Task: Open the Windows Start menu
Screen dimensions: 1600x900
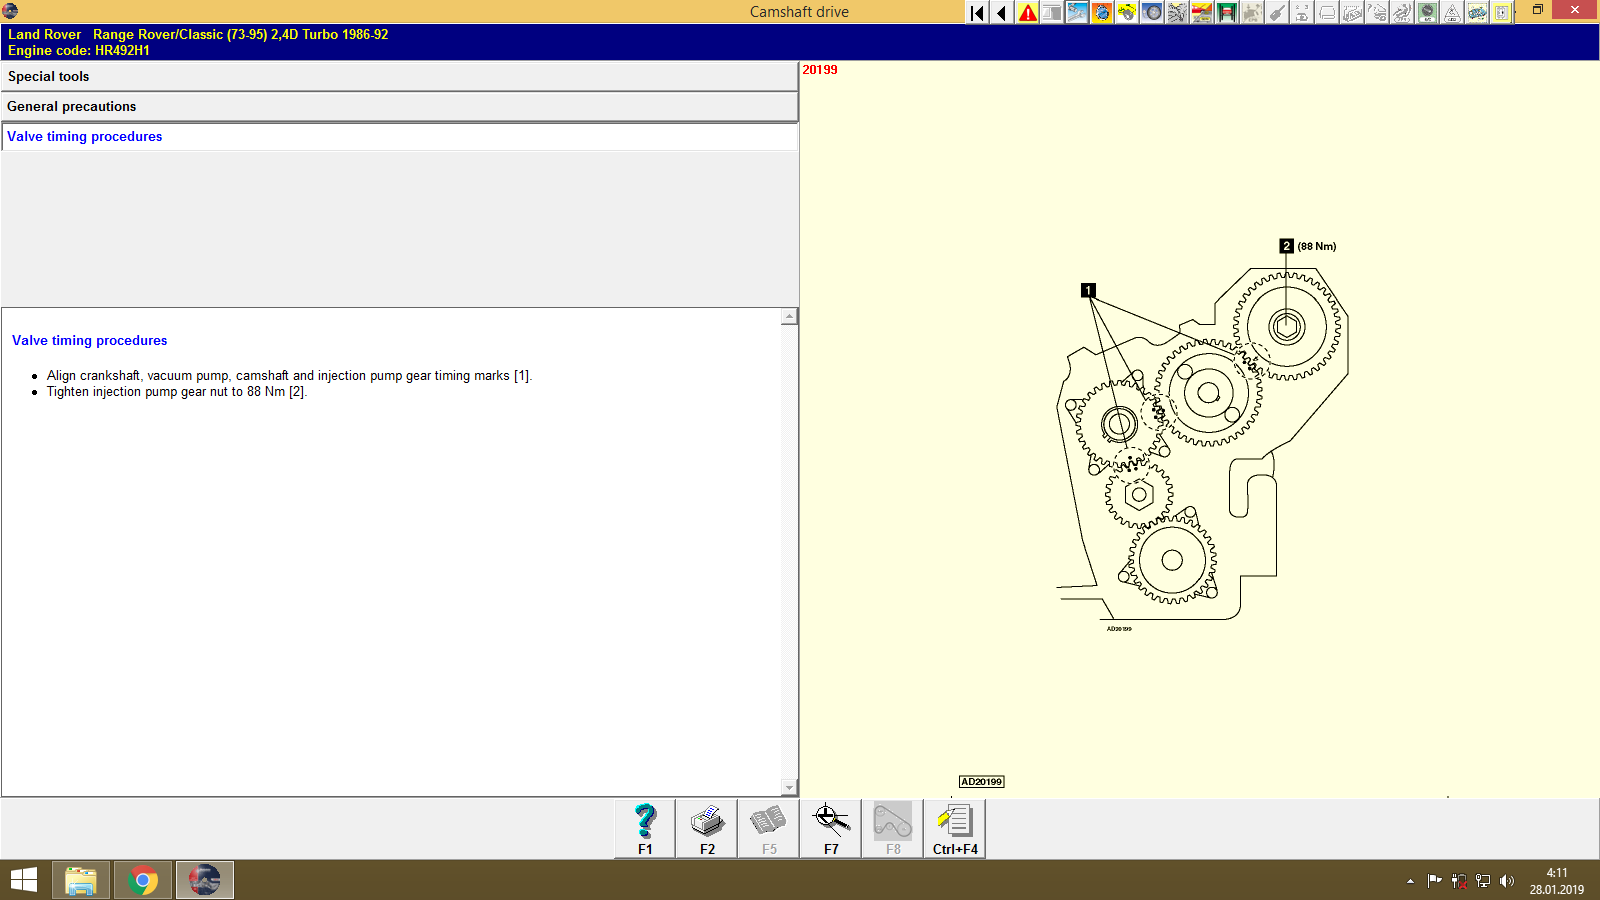Action: [x=22, y=880]
